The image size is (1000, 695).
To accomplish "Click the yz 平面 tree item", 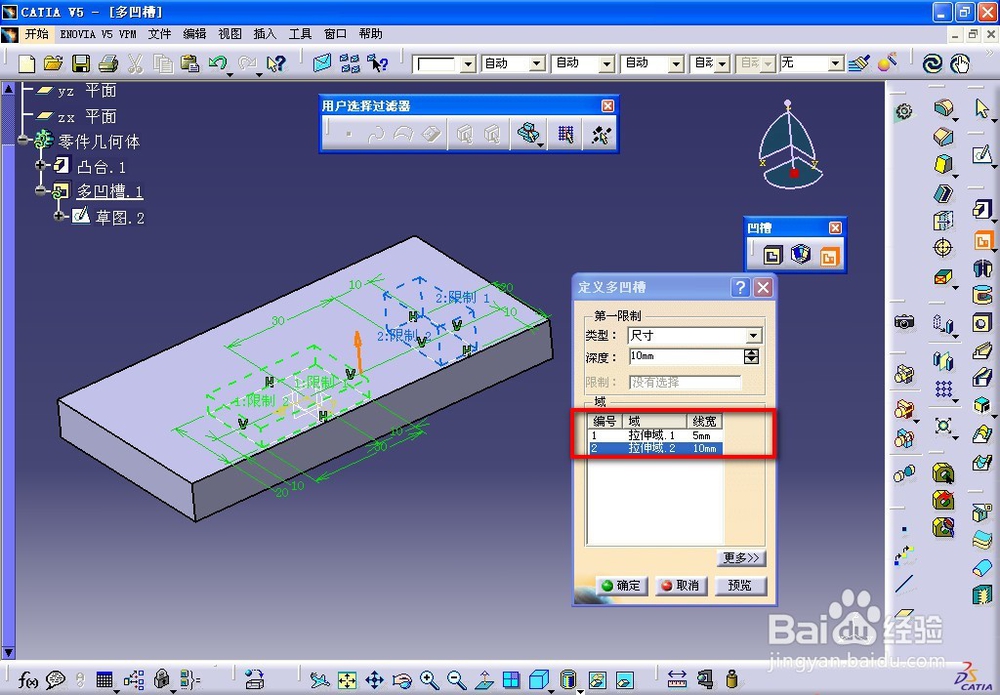I will click(x=76, y=91).
